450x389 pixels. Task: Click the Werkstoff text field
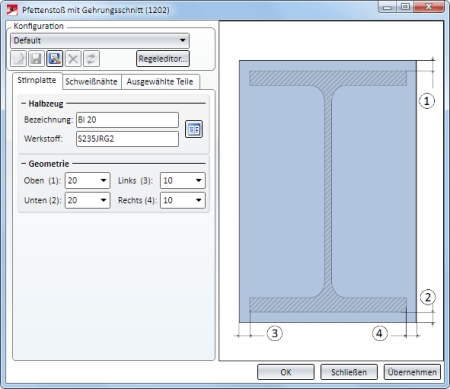pyautogui.click(x=127, y=139)
